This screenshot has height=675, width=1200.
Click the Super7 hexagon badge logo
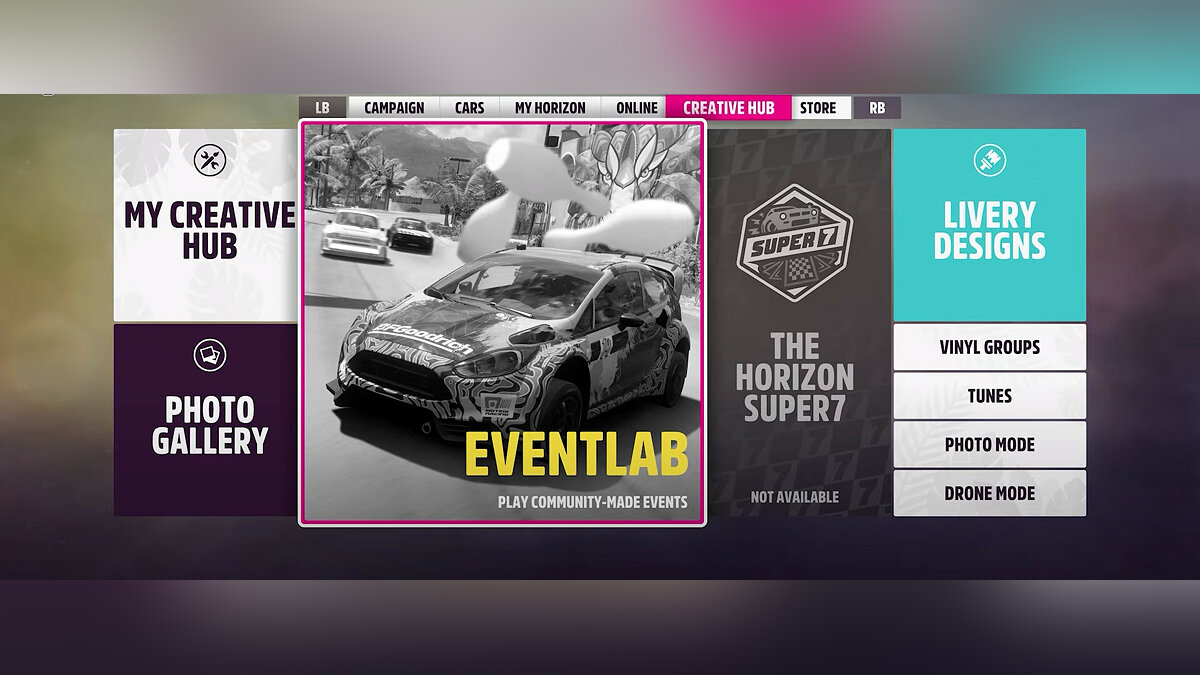(795, 242)
